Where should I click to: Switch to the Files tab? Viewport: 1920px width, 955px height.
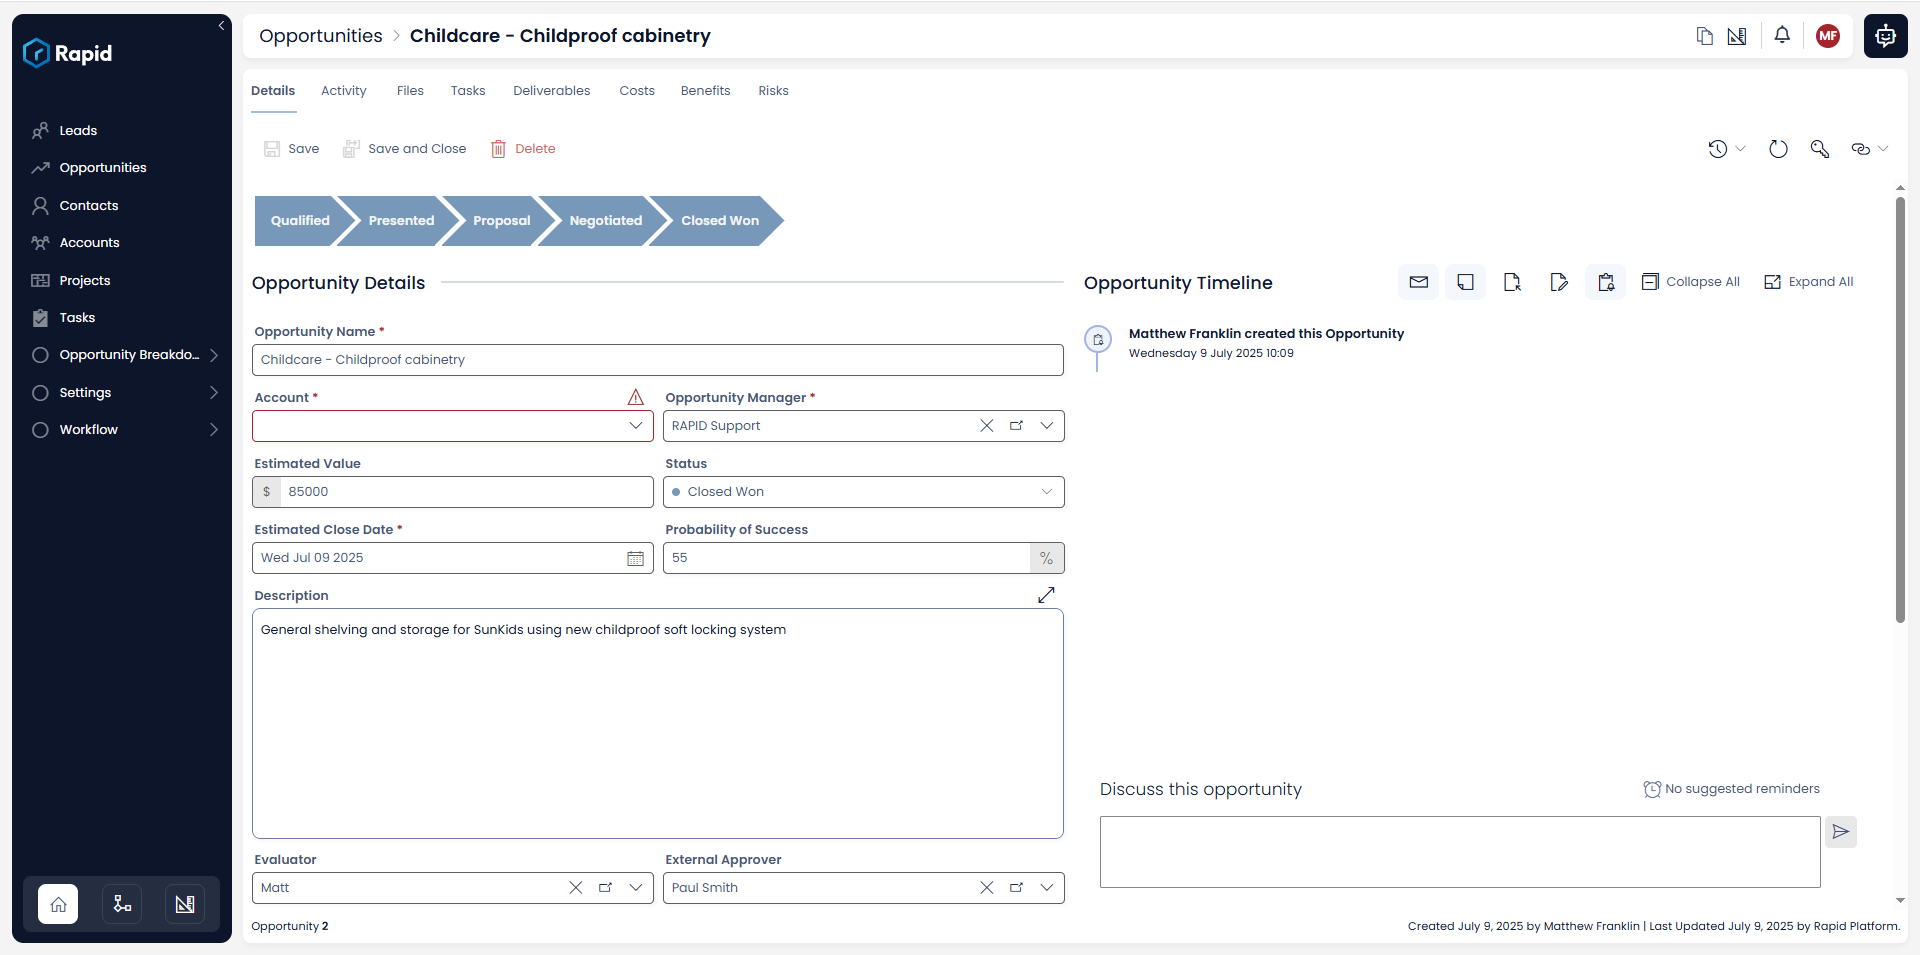(410, 91)
